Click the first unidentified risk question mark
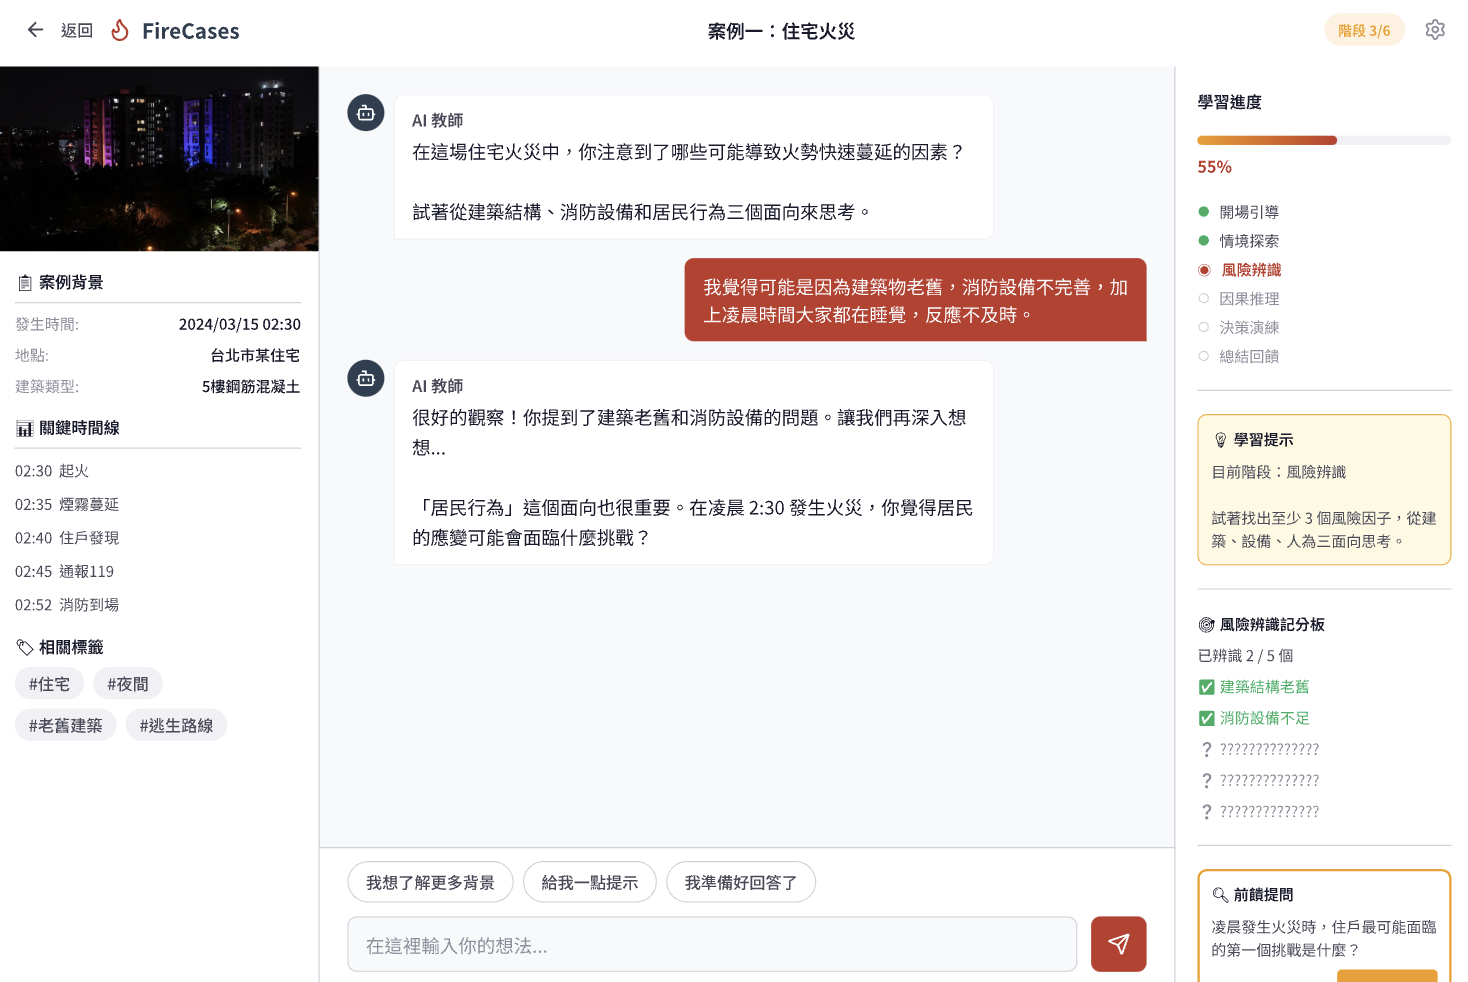Screen dimensions: 1468x982 tap(1207, 750)
